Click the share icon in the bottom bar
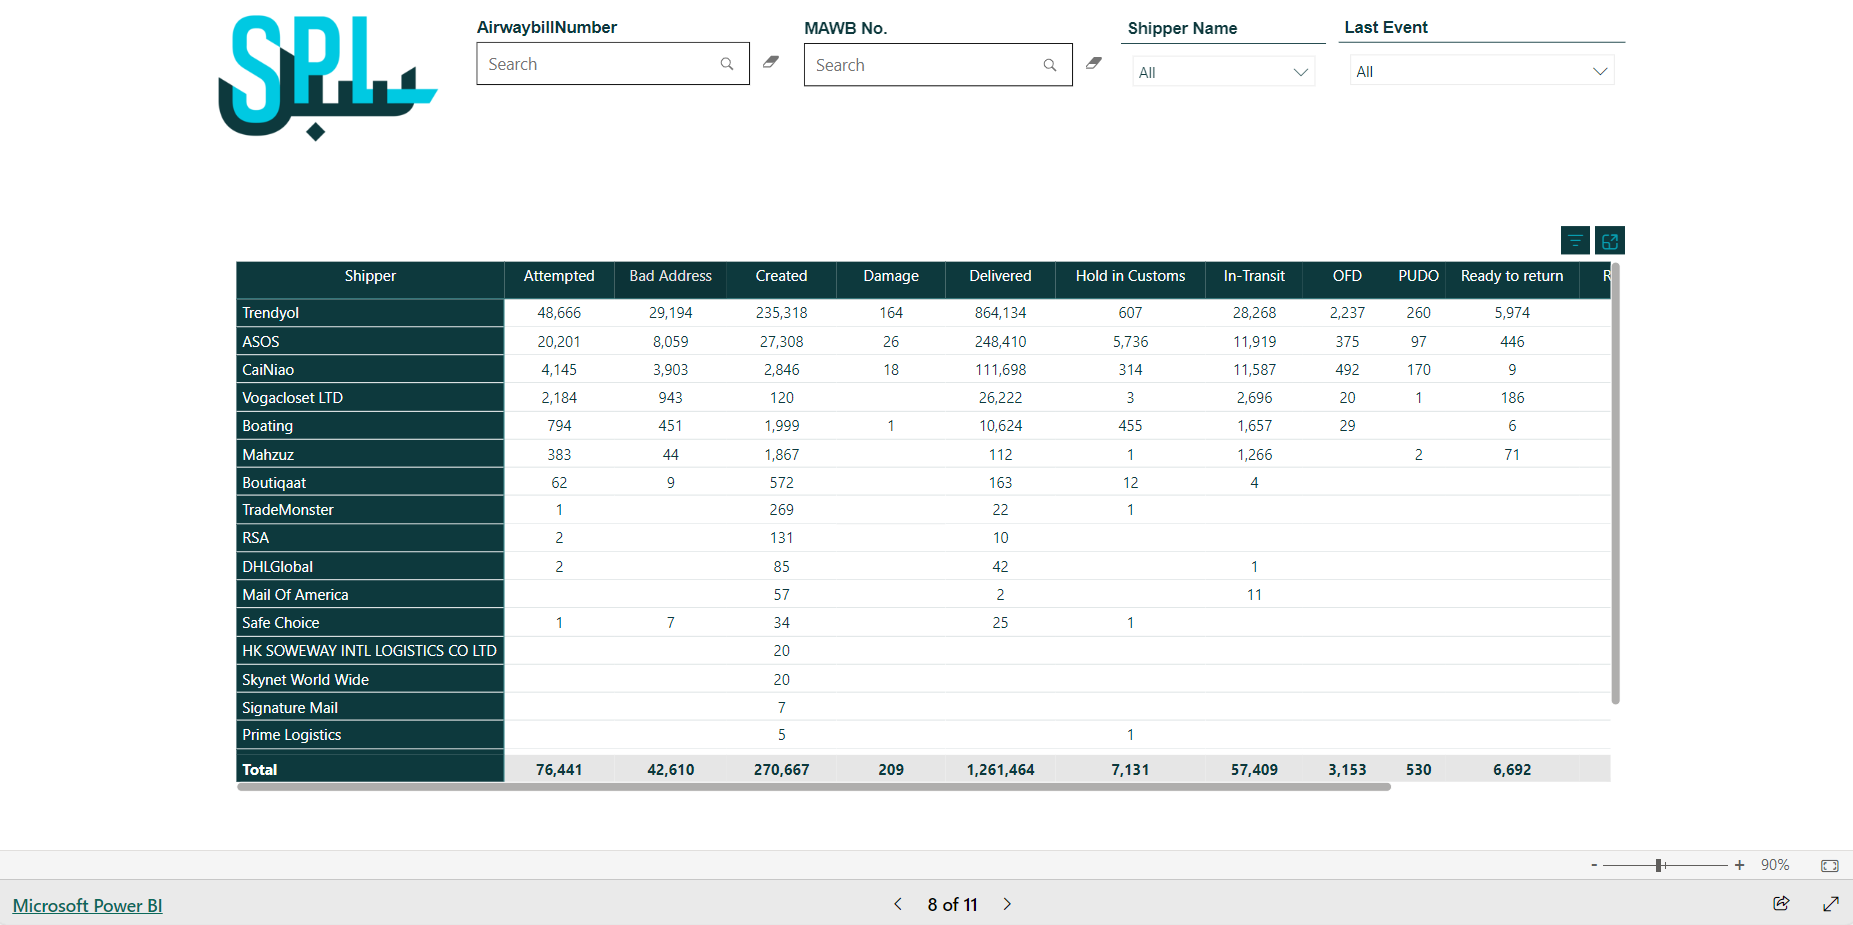Viewport: 1853px width, 925px height. (x=1781, y=904)
